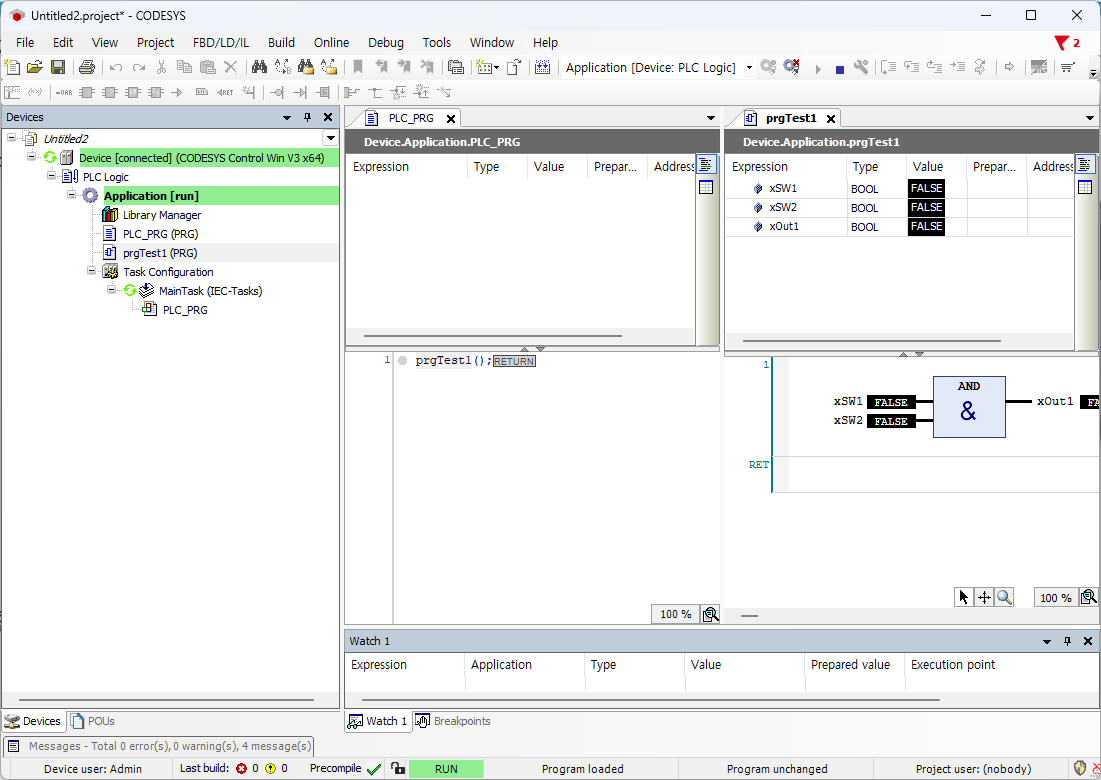Select Library Manager in device tree

click(x=162, y=215)
